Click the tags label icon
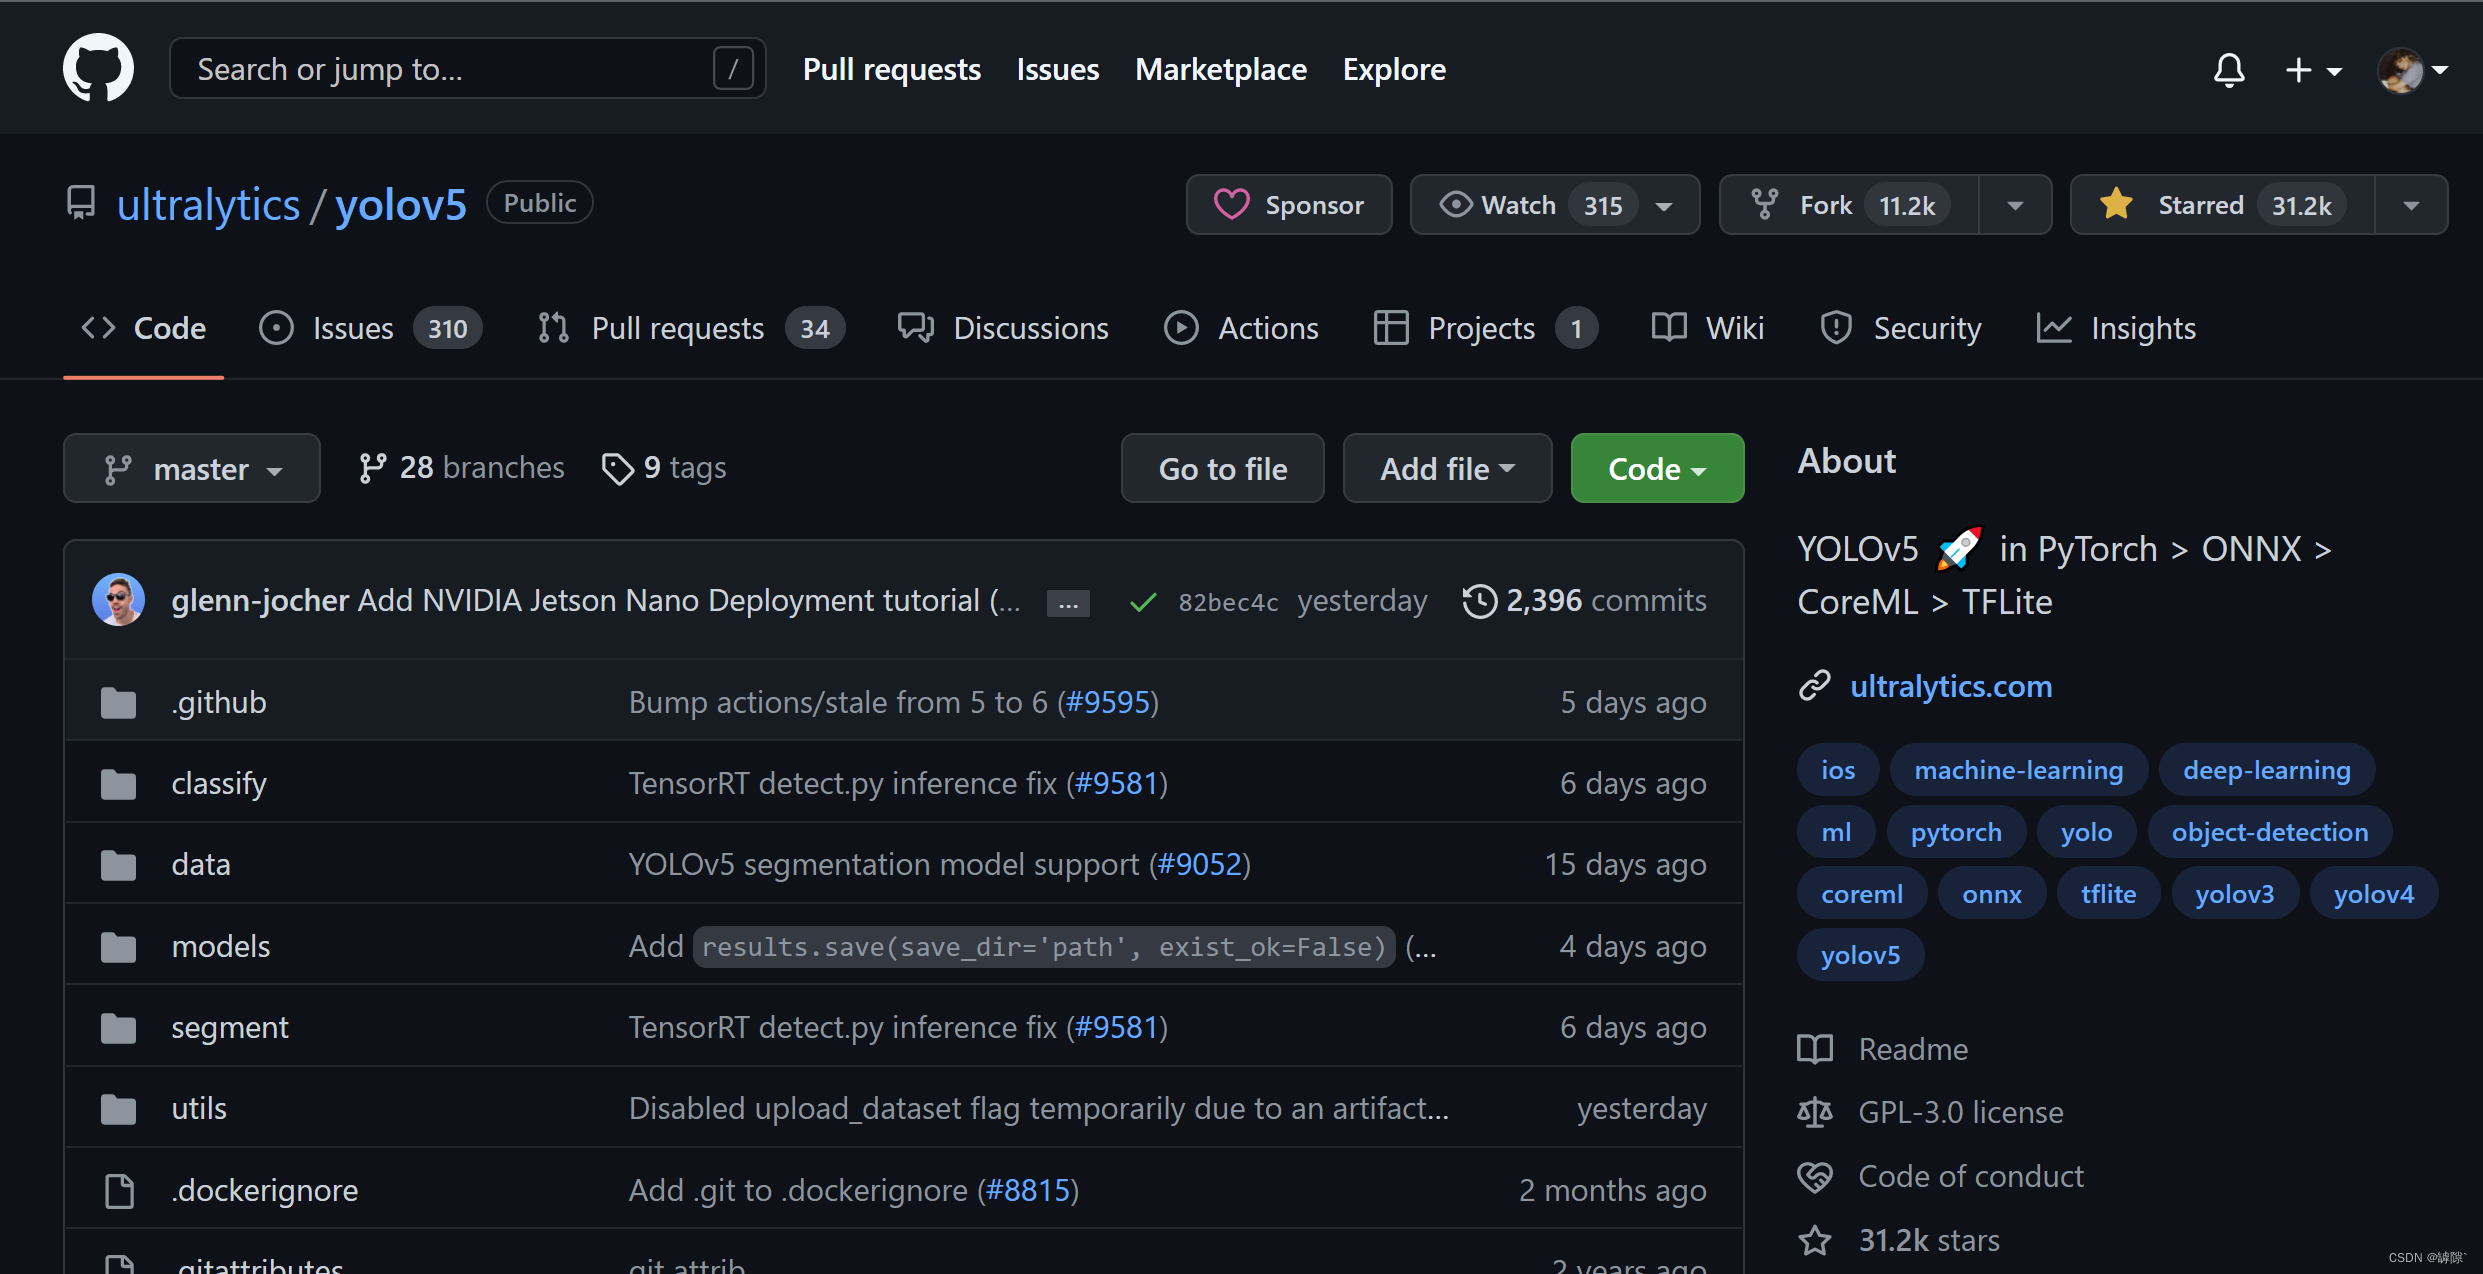Image resolution: width=2483 pixels, height=1274 pixels. pyautogui.click(x=617, y=468)
